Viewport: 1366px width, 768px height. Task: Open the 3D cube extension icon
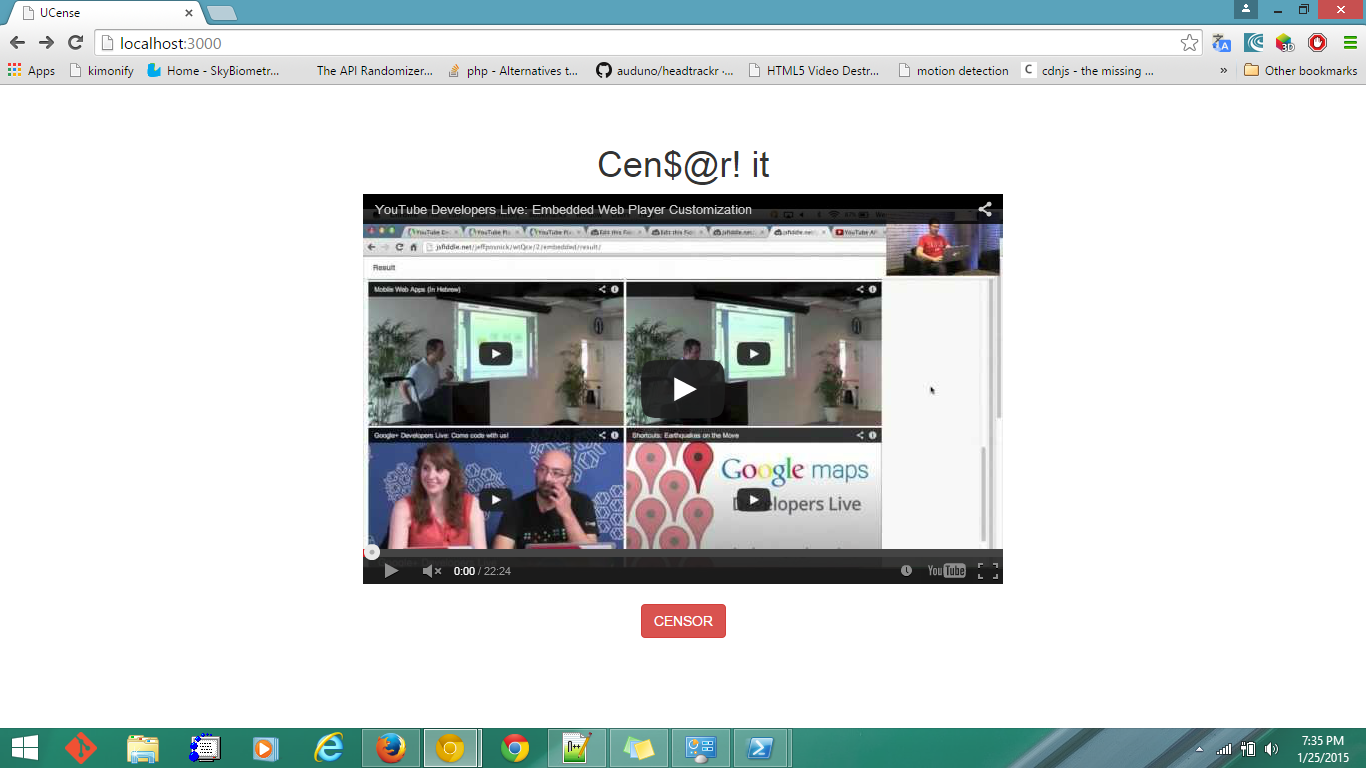(x=1285, y=43)
